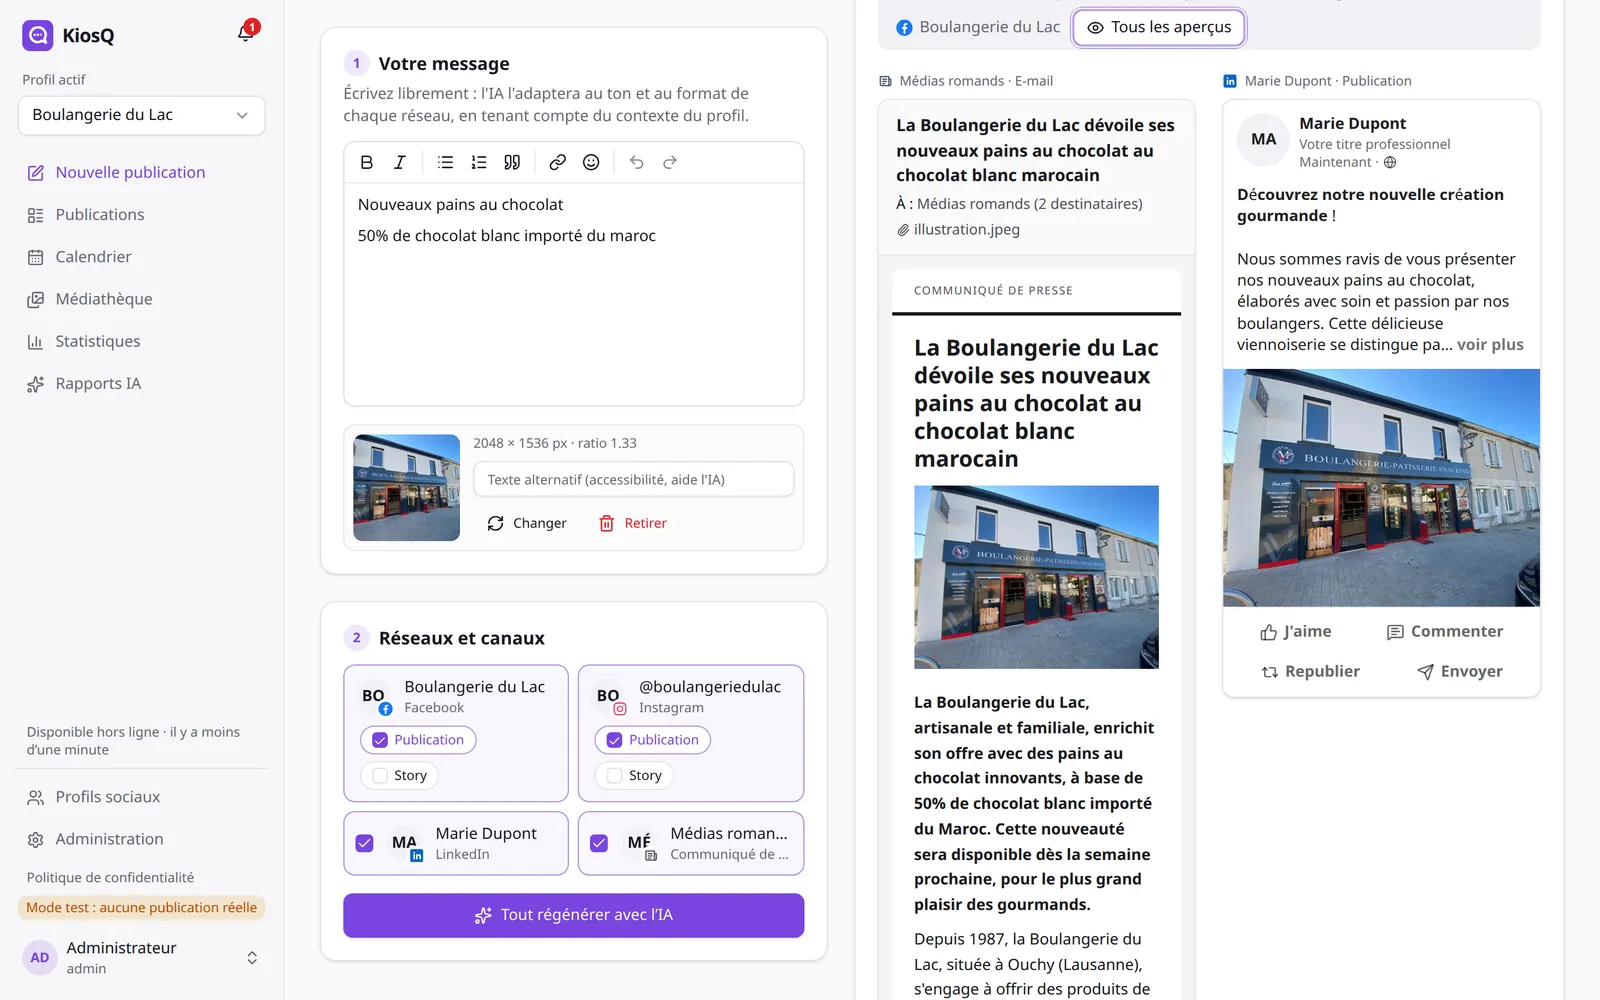This screenshot has width=1600, height=1000.
Task: Select Boulangerie du Lac preview tab
Action: point(978,27)
